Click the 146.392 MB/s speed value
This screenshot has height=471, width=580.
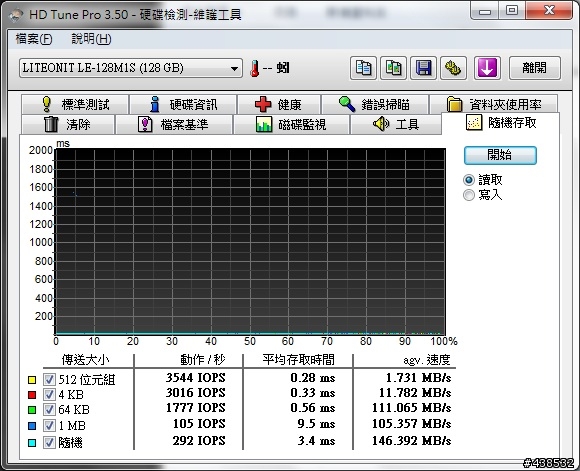[412, 441]
